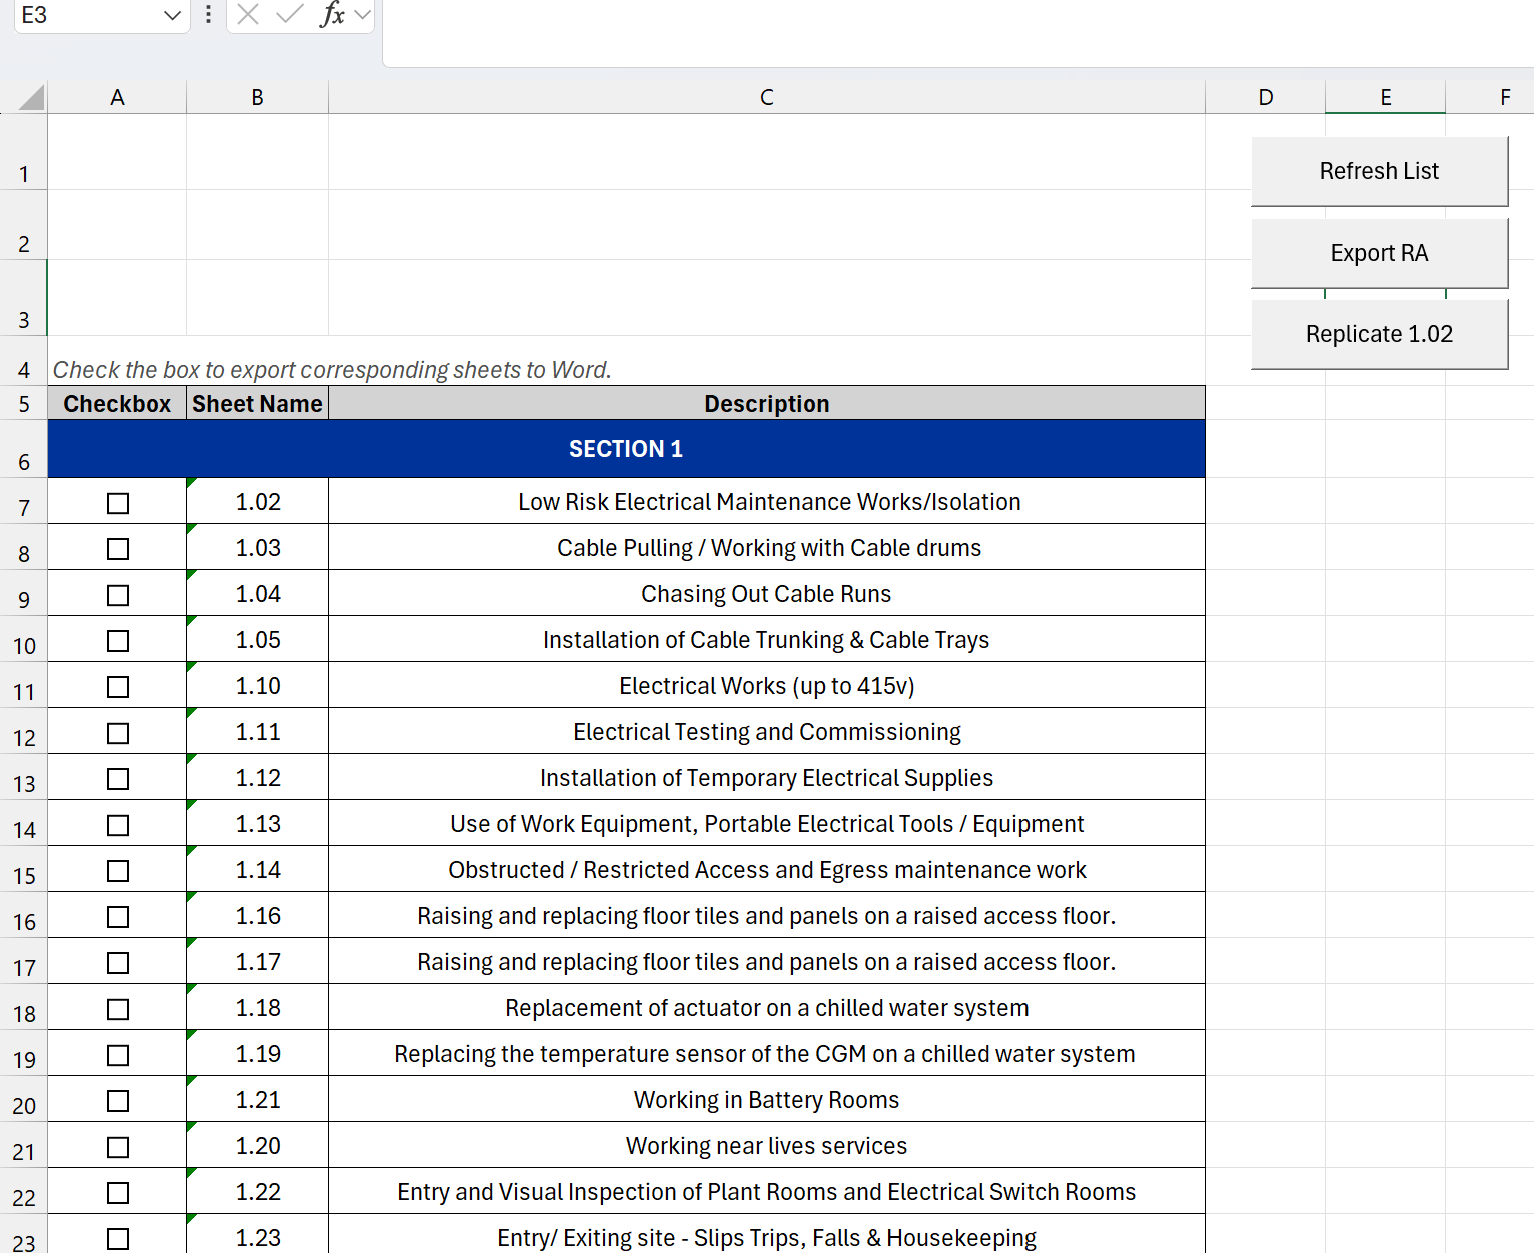The height and width of the screenshot is (1253, 1534).
Task: Select the Sheet Name header cell
Action: (257, 404)
